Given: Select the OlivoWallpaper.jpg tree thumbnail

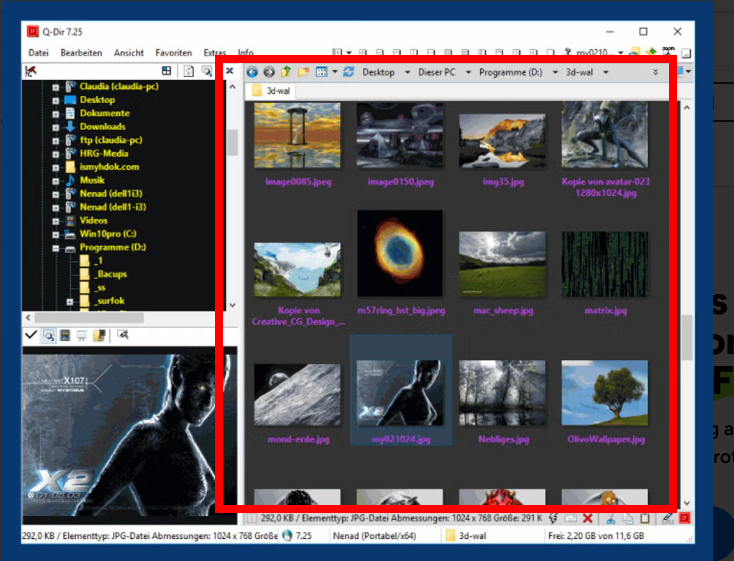Looking at the screenshot, I should (605, 393).
